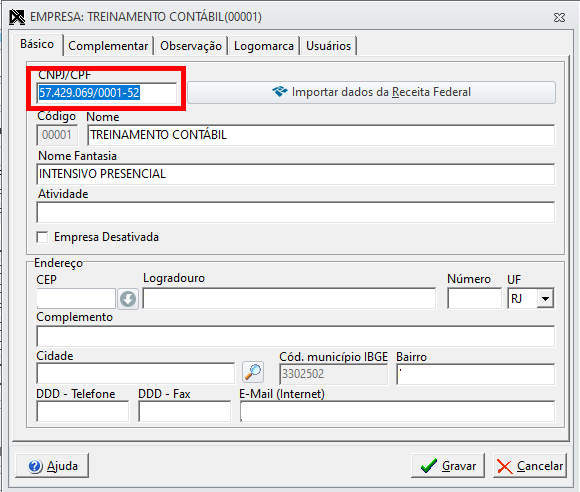Click the E-Mail (Internet) field
Image resolution: width=580 pixels, height=492 pixels.
[x=397, y=411]
